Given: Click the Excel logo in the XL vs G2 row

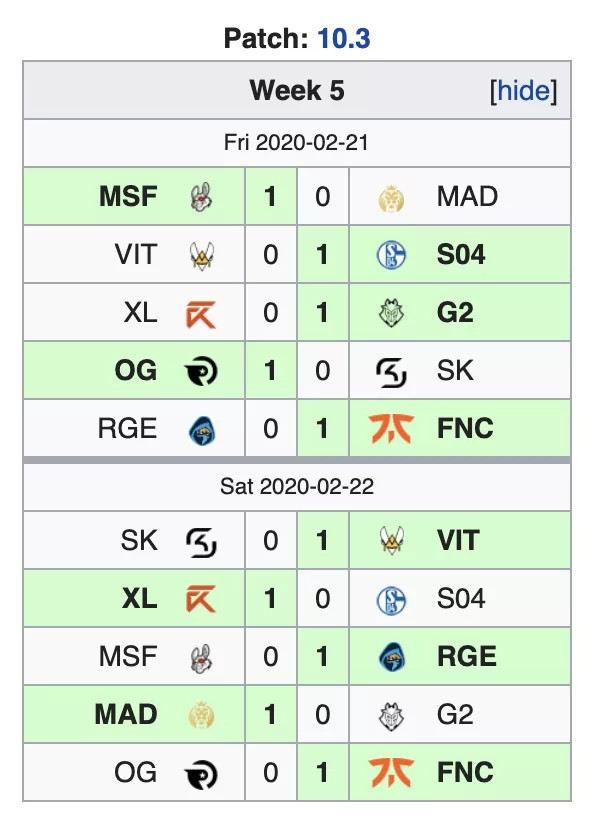Looking at the screenshot, I should pyautogui.click(x=201, y=314).
